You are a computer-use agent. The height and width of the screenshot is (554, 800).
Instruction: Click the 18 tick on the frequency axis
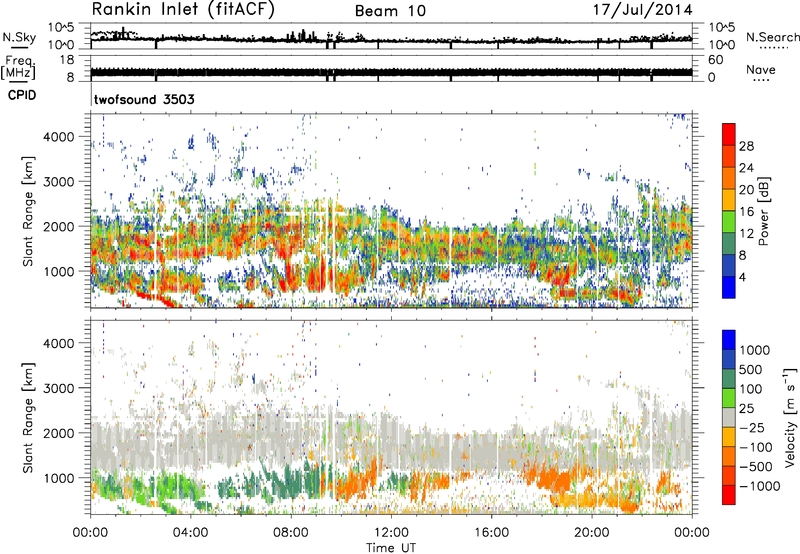coord(67,60)
